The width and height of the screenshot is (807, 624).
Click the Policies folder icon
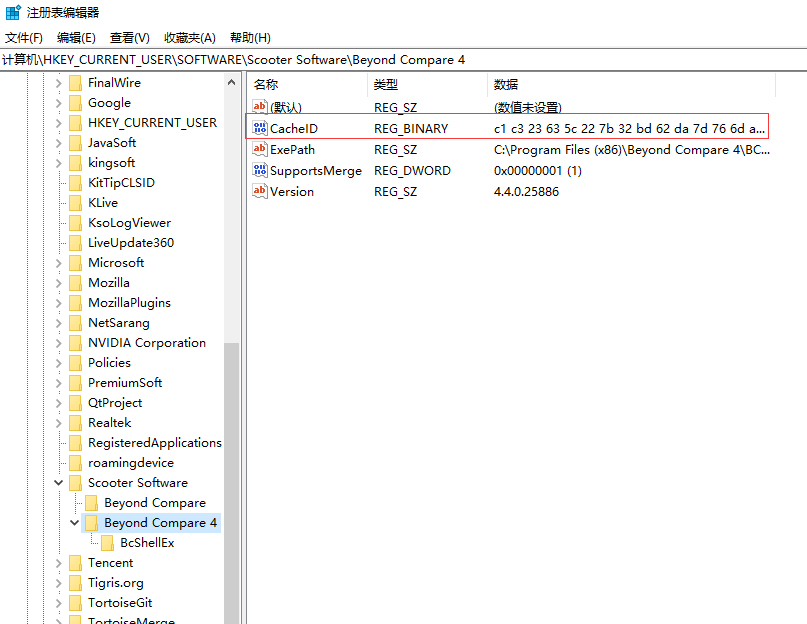click(75, 363)
